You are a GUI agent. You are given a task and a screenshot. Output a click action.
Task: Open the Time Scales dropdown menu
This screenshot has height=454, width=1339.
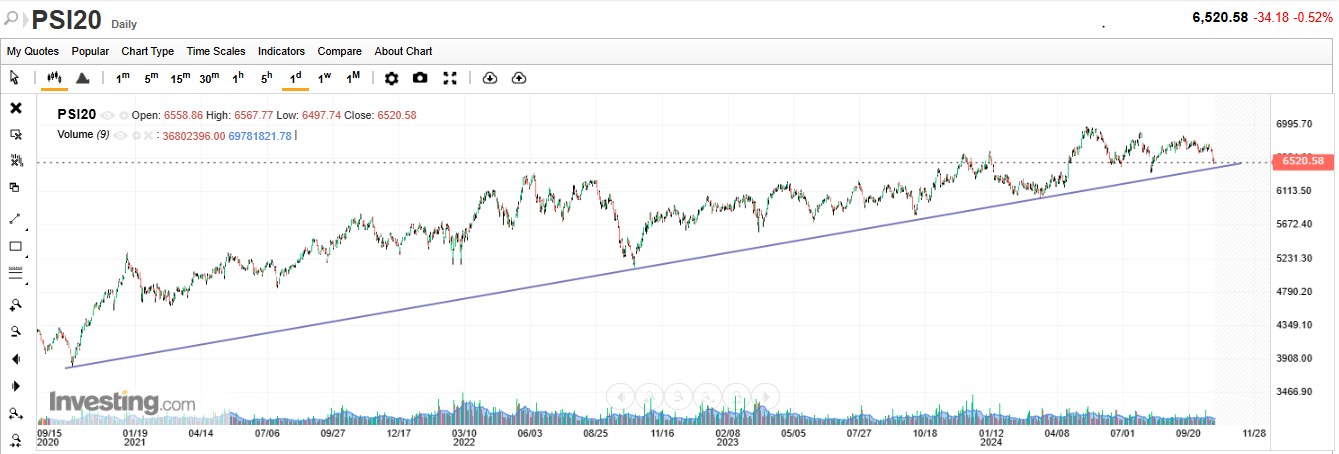[x=215, y=51]
